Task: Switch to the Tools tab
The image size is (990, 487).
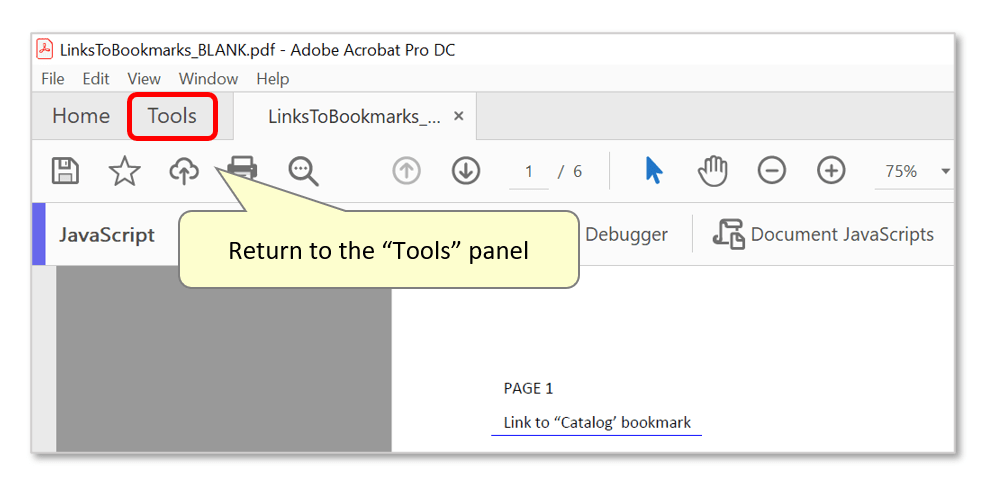Action: (172, 116)
